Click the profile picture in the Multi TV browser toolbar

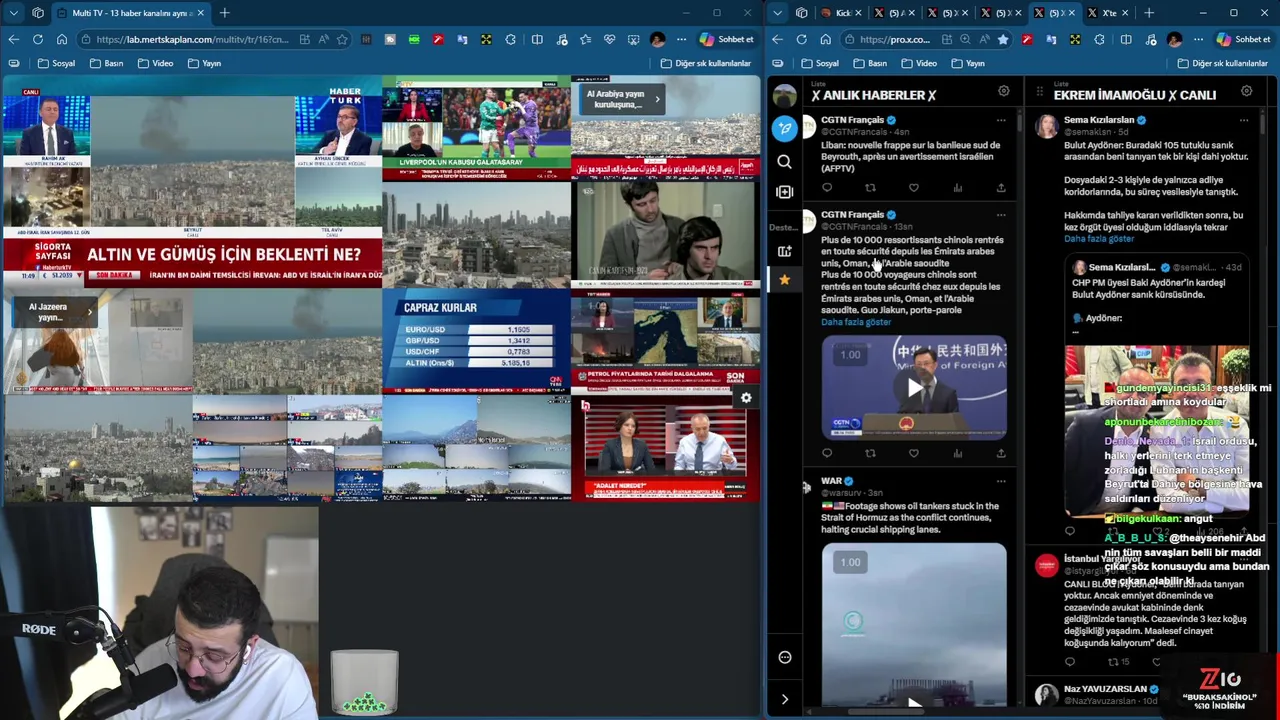(657, 39)
